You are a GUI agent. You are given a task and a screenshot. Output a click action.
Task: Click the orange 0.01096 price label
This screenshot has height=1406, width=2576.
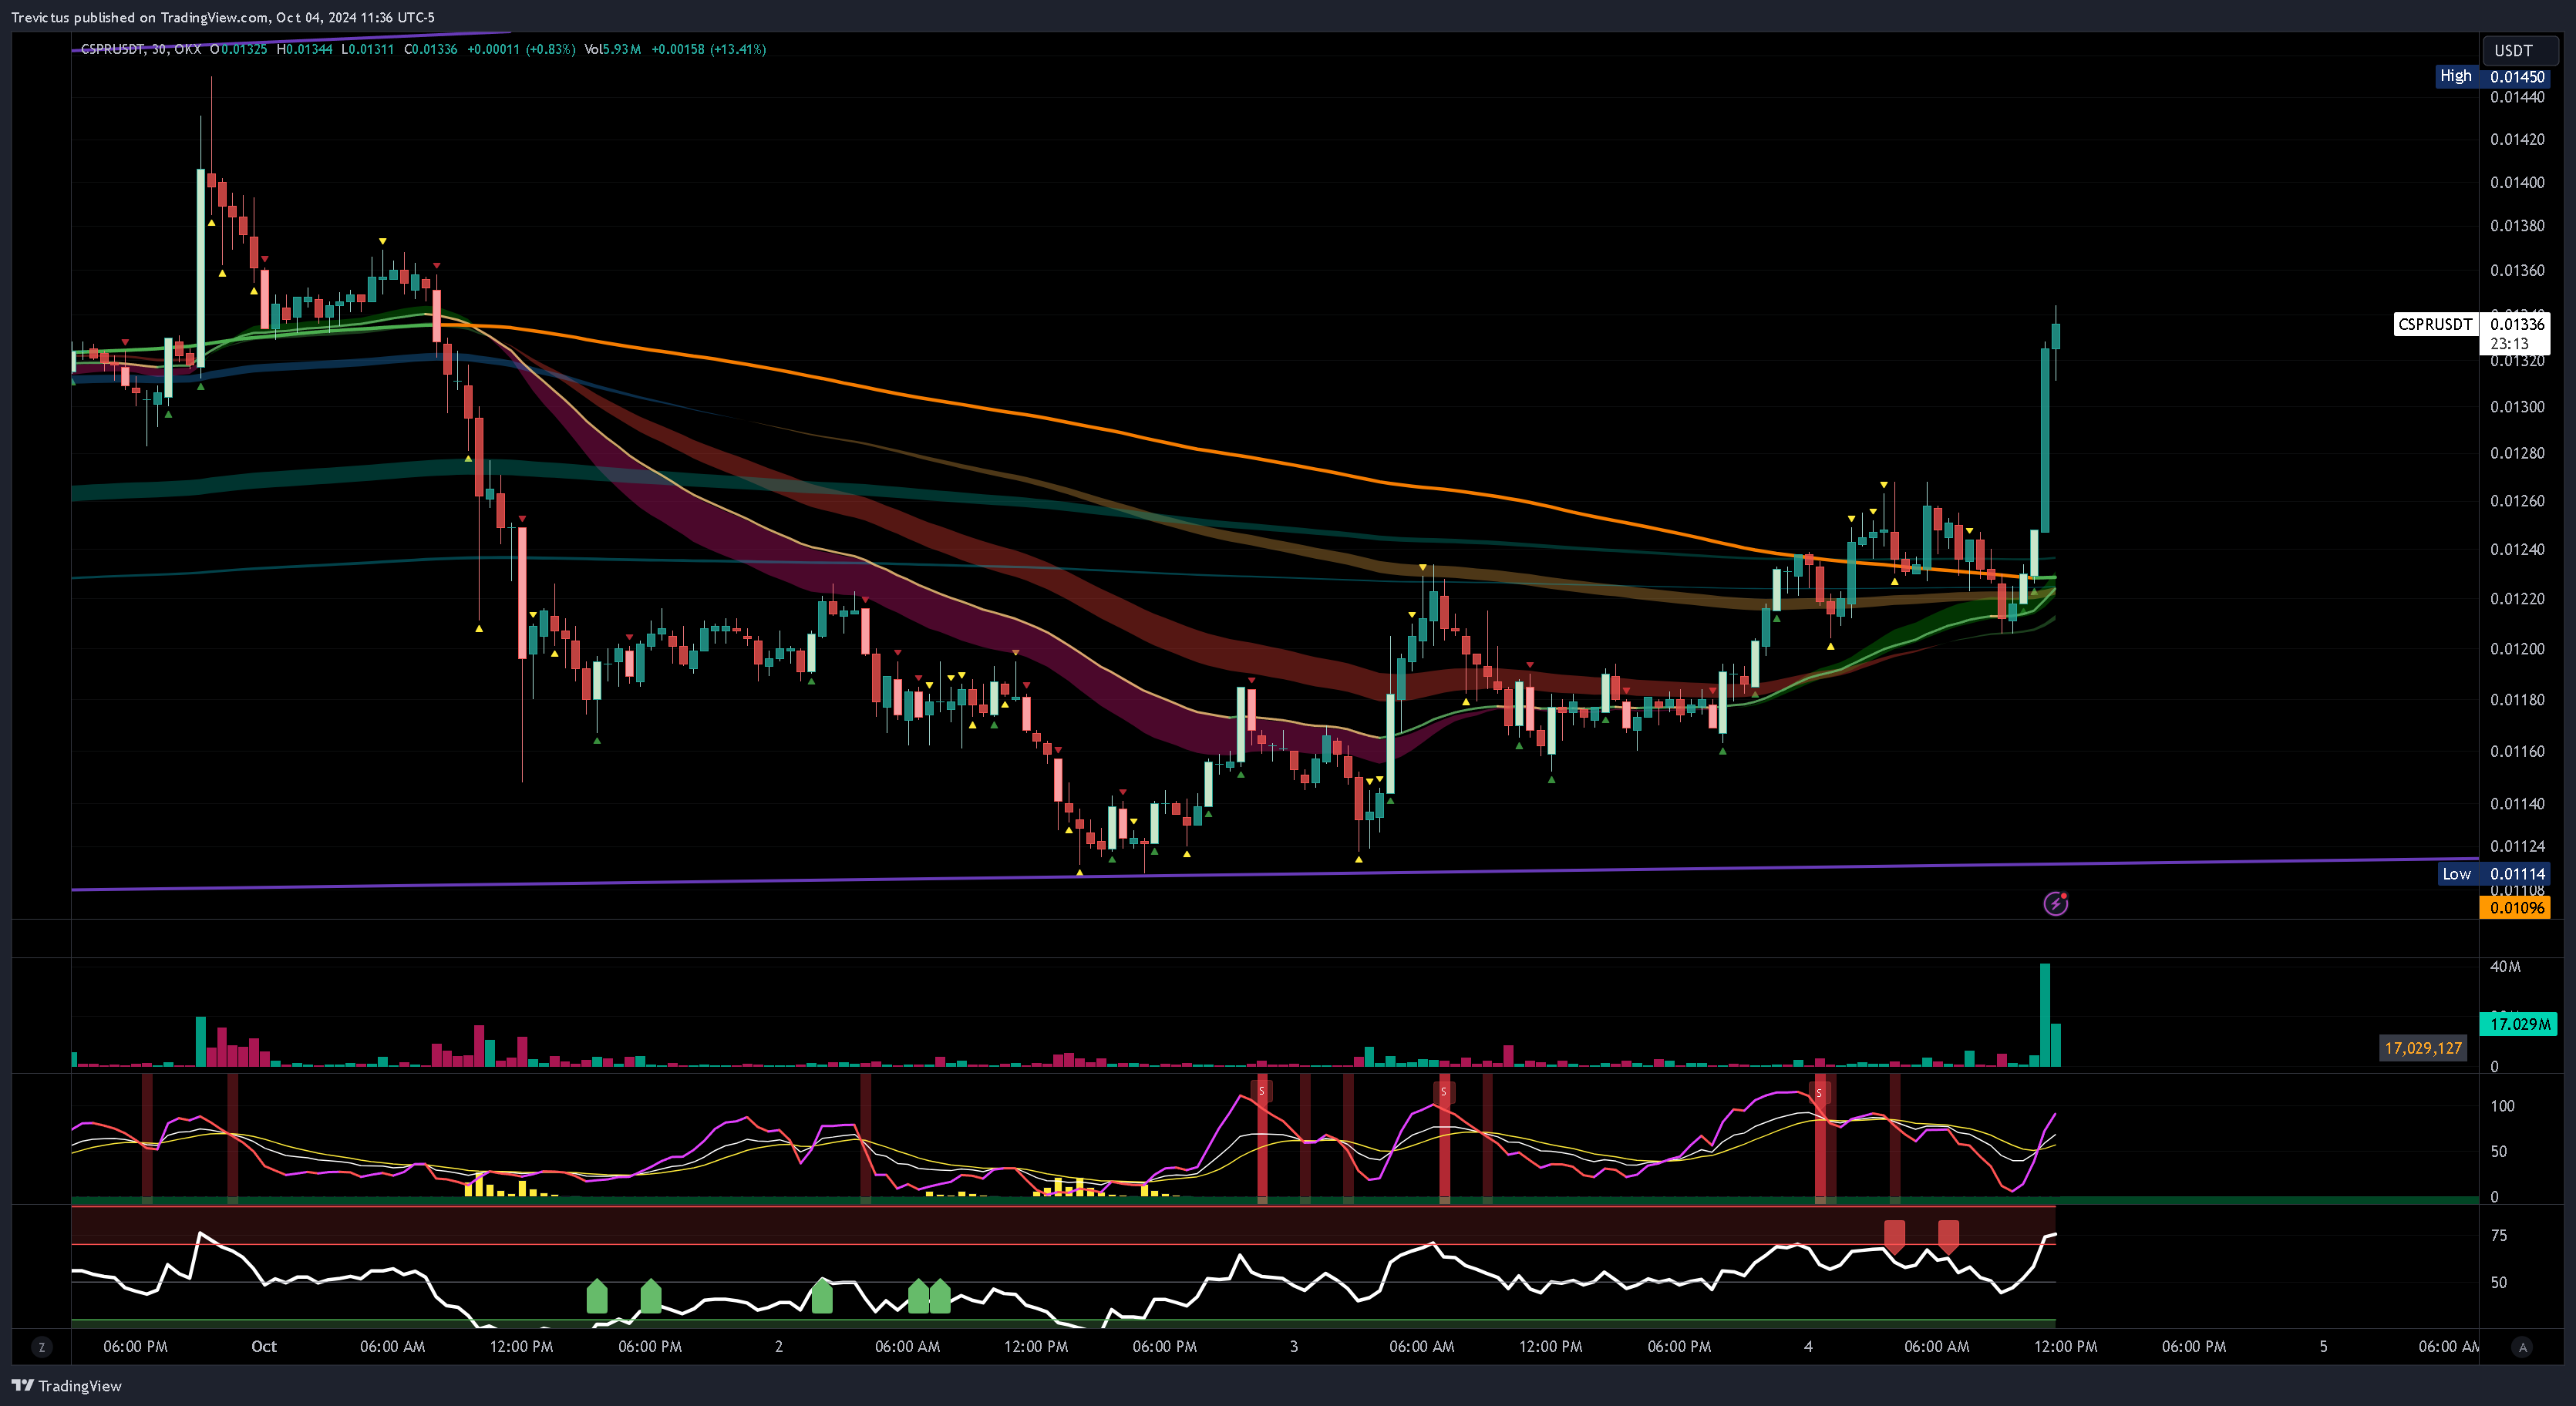click(x=2515, y=908)
